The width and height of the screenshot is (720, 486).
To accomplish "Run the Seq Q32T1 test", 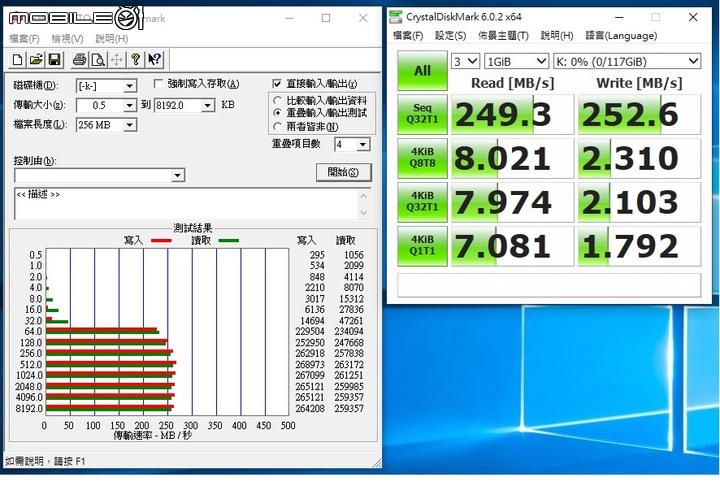I will pyautogui.click(x=422, y=114).
